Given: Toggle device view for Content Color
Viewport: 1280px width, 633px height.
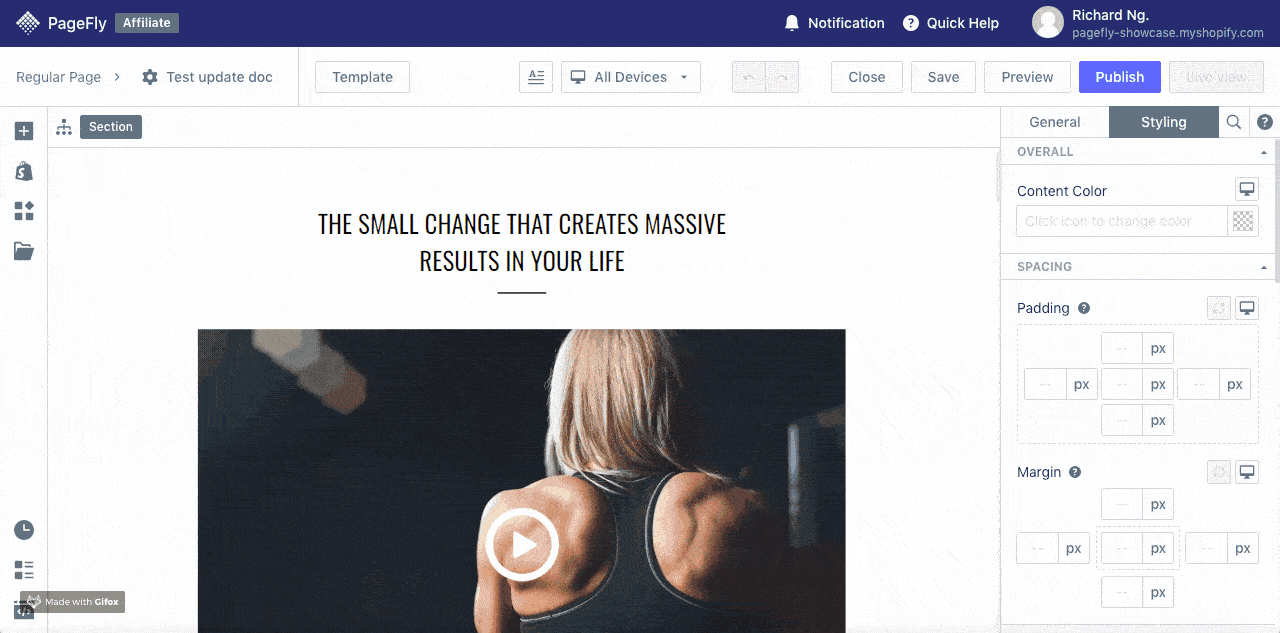Looking at the screenshot, I should [1247, 189].
